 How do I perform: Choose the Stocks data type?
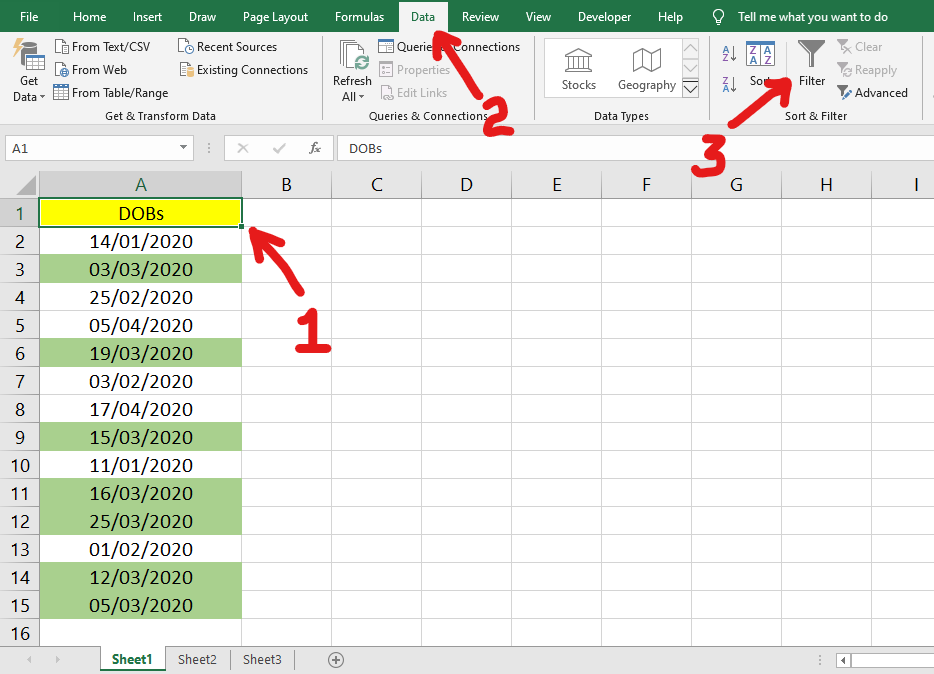578,69
